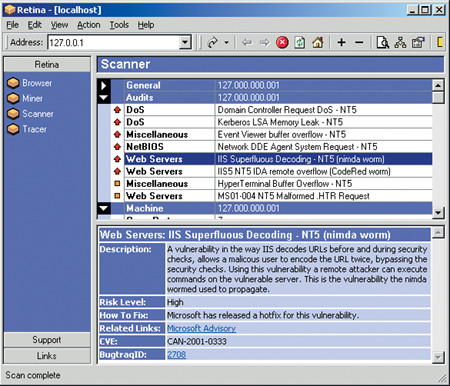
Task: Click the plus icon in the toolbar
Action: [341, 42]
